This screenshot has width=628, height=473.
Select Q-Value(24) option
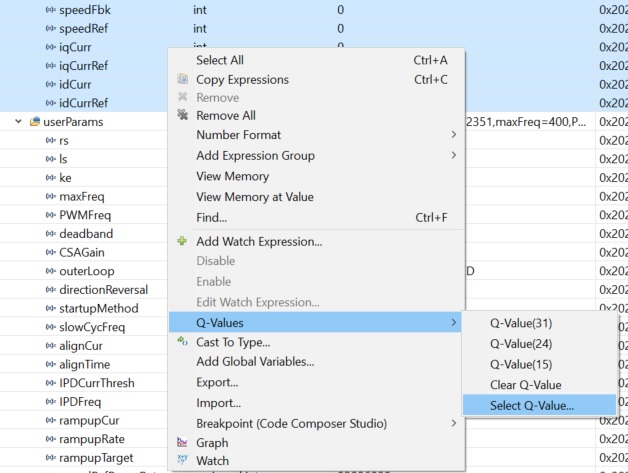pos(521,344)
